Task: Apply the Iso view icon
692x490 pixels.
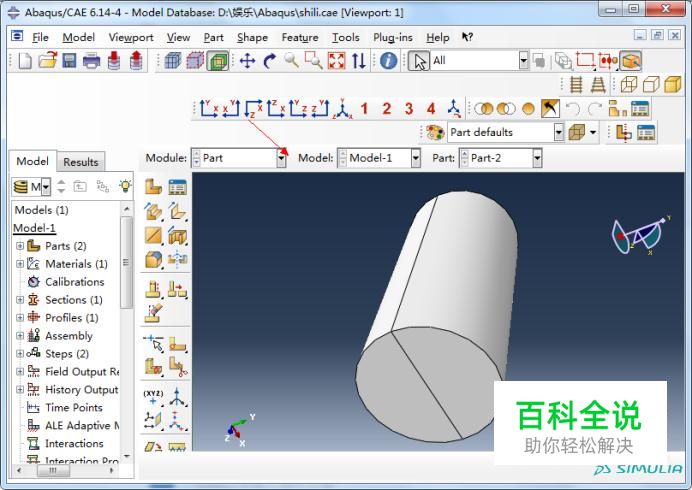Action: [x=343, y=109]
